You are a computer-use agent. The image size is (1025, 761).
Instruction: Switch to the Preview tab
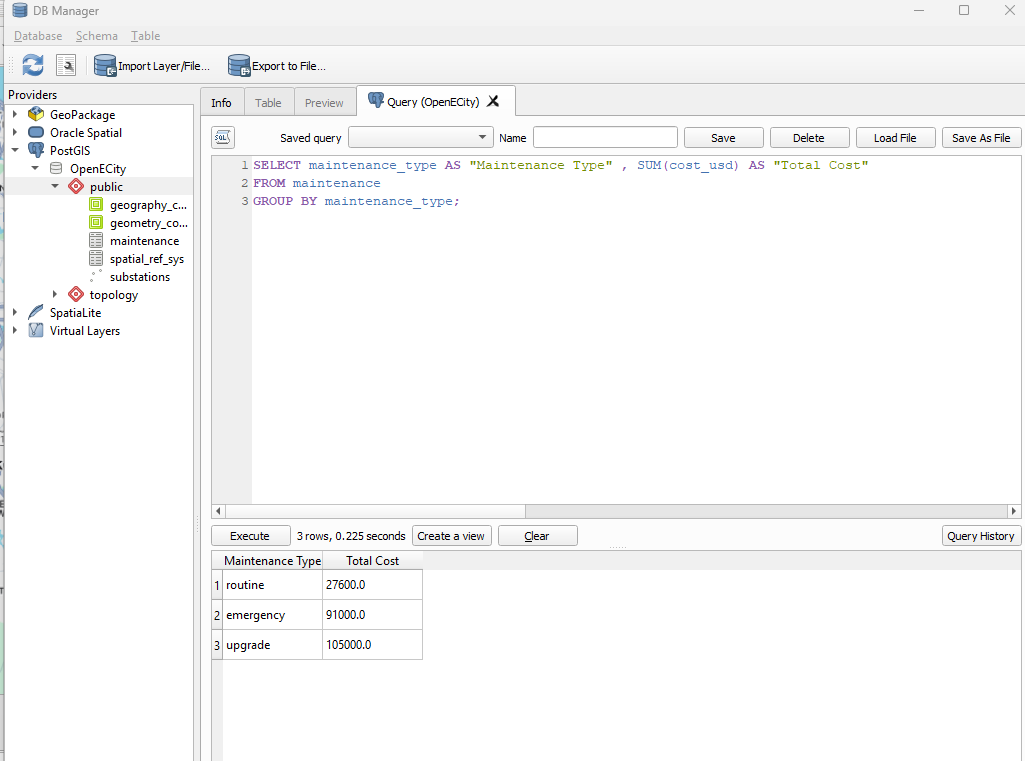[324, 103]
